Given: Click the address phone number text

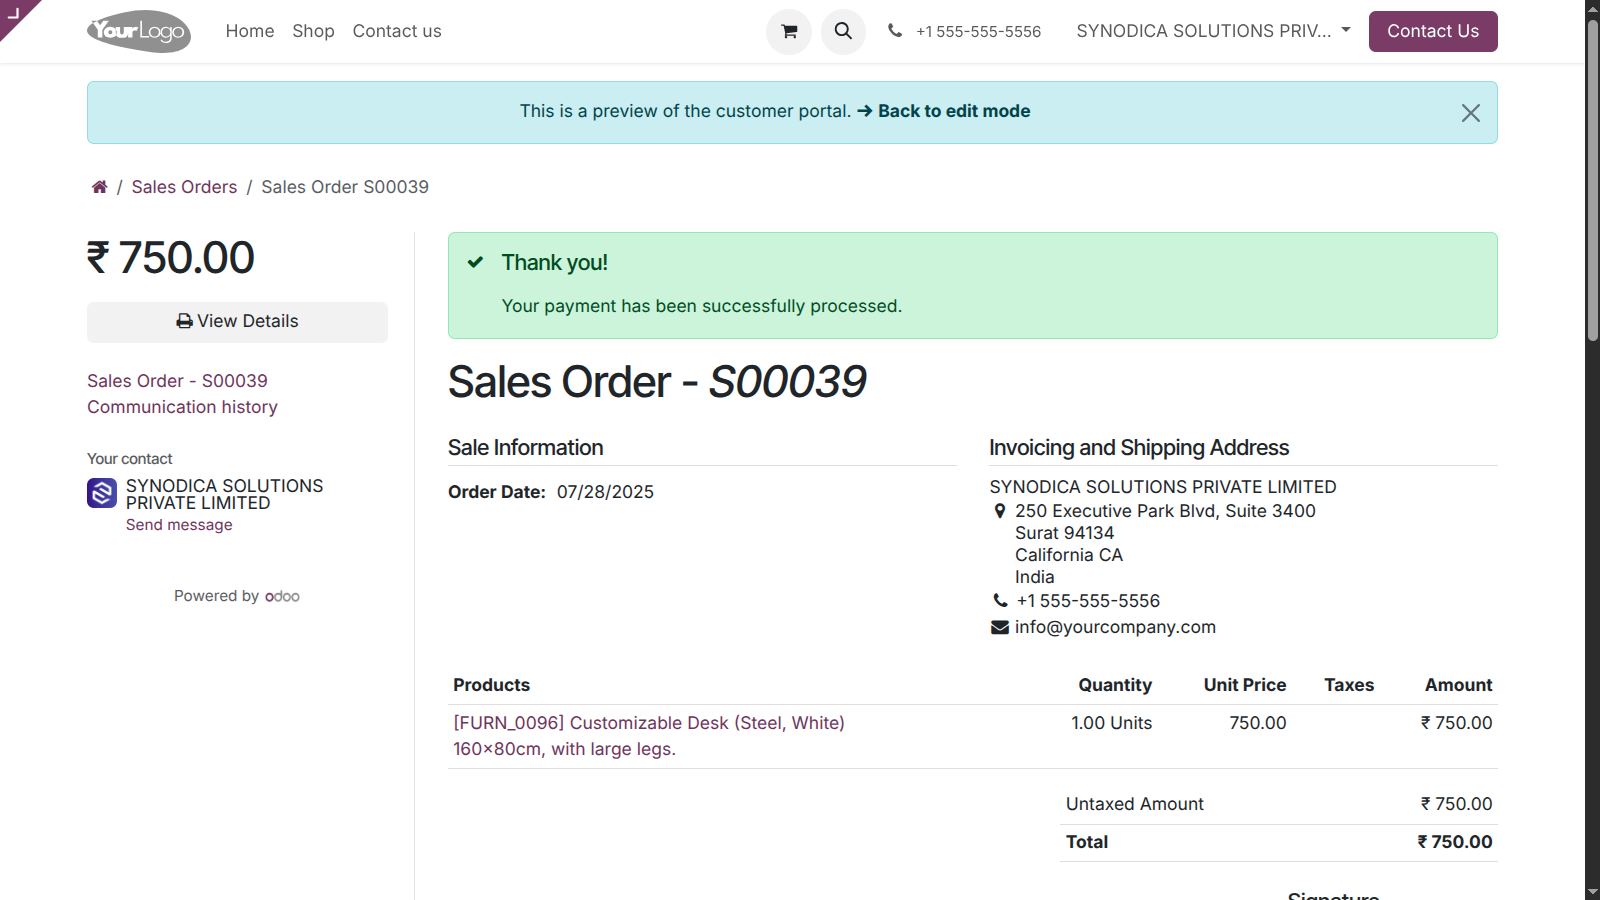Looking at the screenshot, I should pos(1088,601).
